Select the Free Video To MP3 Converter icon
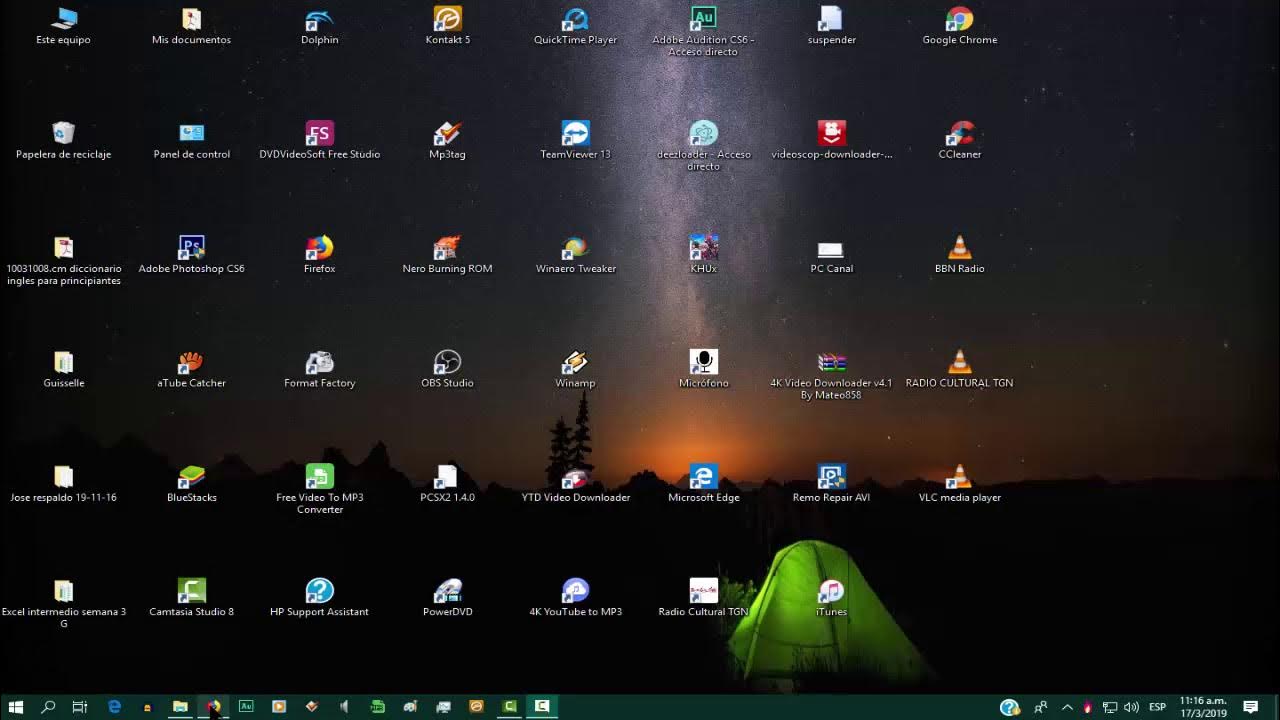Viewport: 1280px width, 720px height. click(319, 488)
